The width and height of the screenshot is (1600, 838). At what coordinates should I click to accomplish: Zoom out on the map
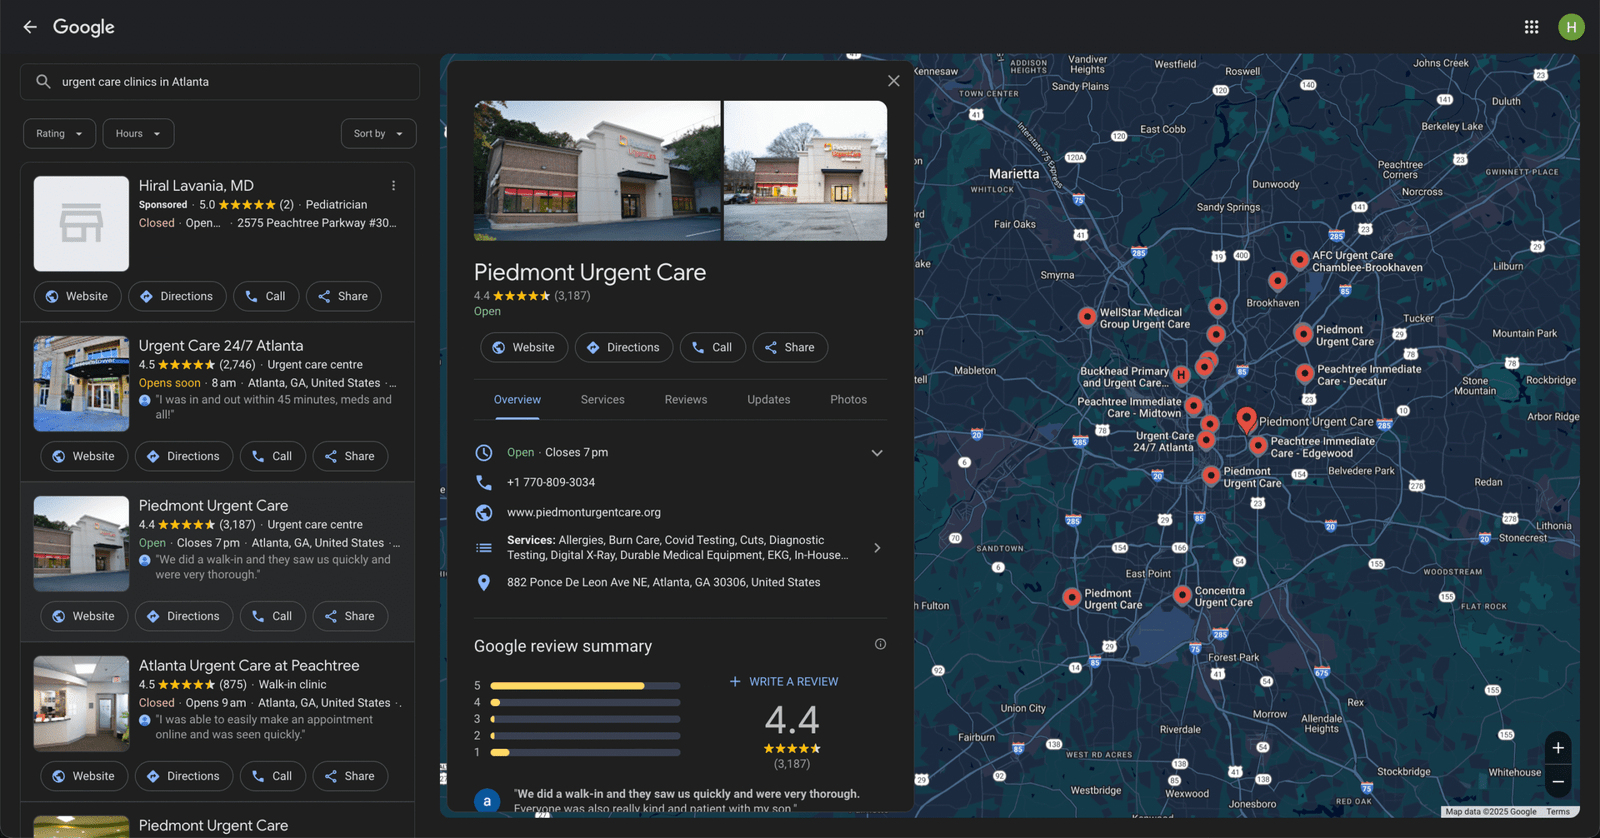1558,781
